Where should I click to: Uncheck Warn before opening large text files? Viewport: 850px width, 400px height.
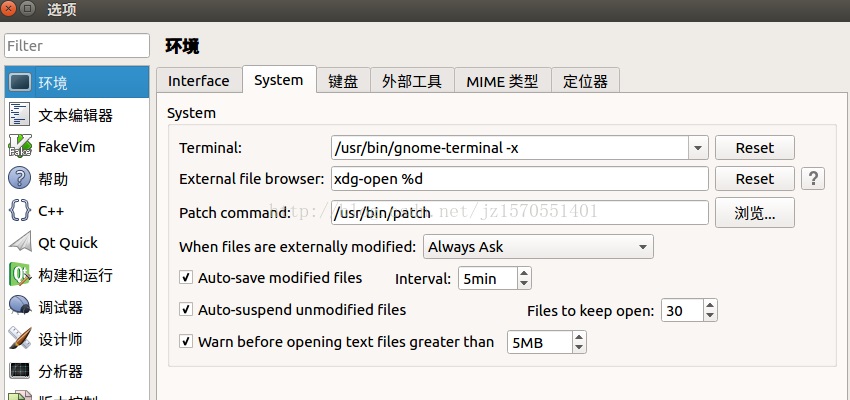click(x=186, y=342)
